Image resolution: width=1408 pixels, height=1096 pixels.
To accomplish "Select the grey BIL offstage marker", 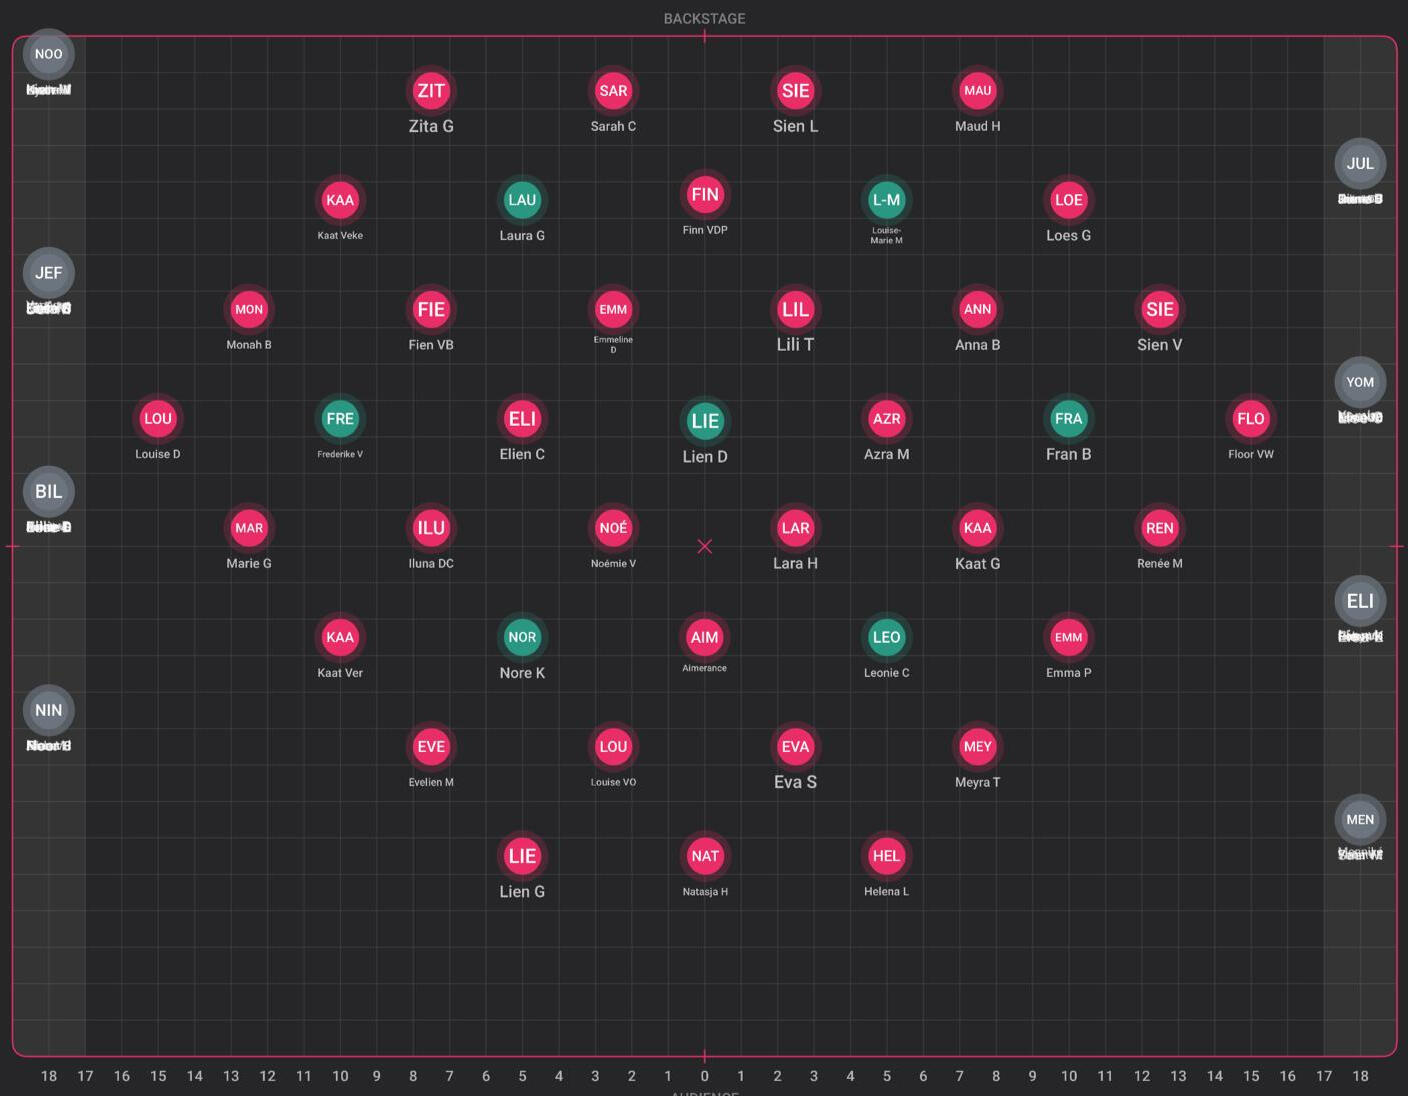I will 48,492.
